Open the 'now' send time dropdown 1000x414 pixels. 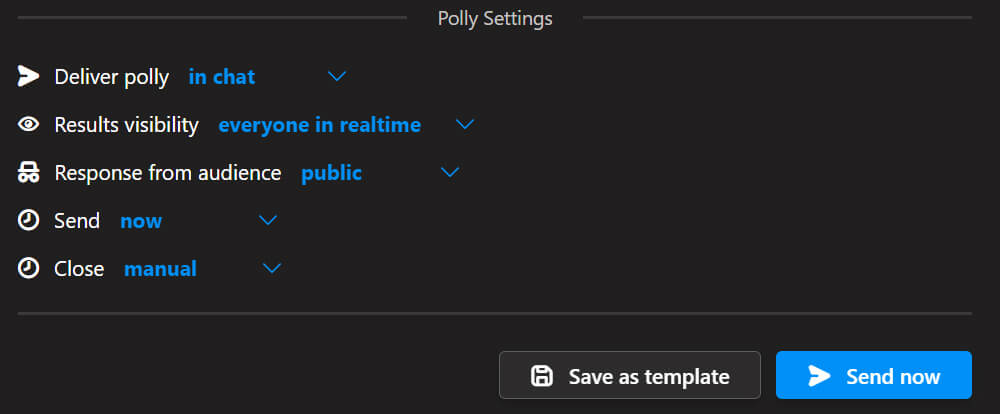click(141, 221)
